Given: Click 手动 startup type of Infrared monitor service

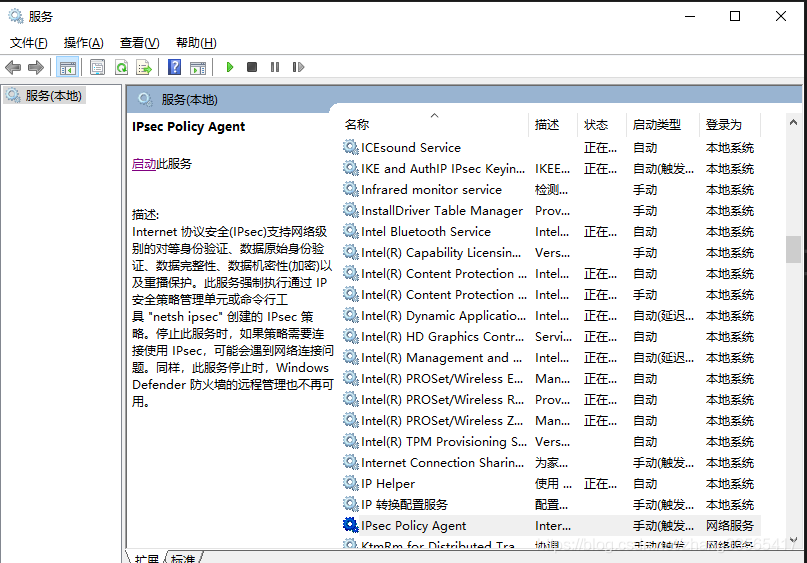Looking at the screenshot, I should pyautogui.click(x=645, y=189).
